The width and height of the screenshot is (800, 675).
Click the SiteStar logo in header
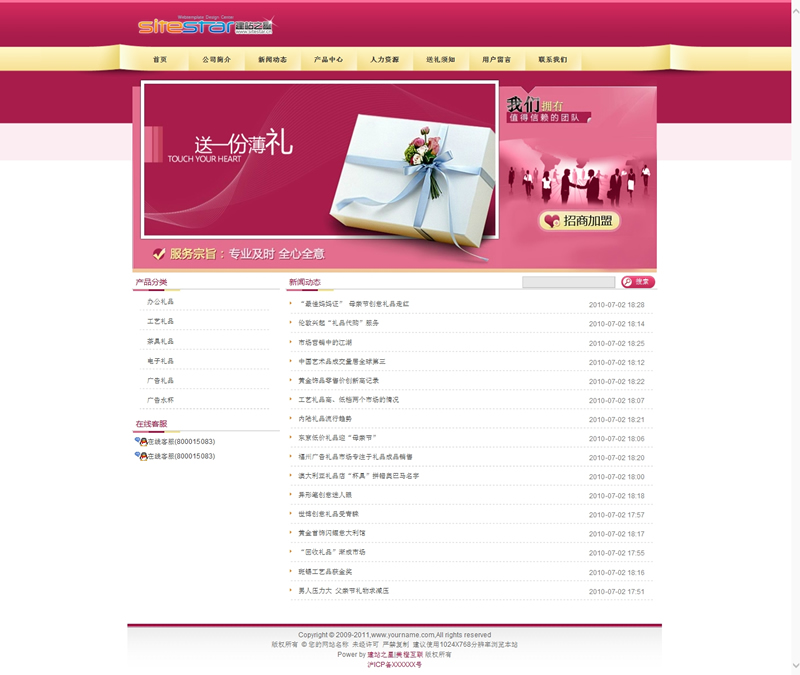click(205, 26)
